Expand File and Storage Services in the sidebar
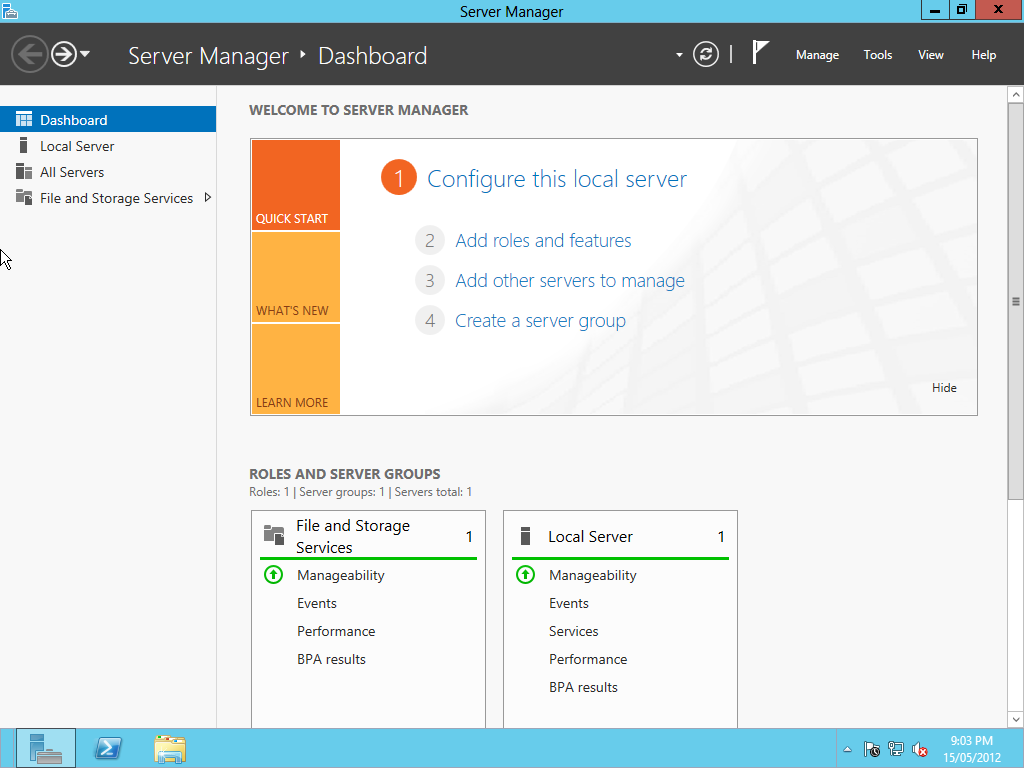 [208, 198]
